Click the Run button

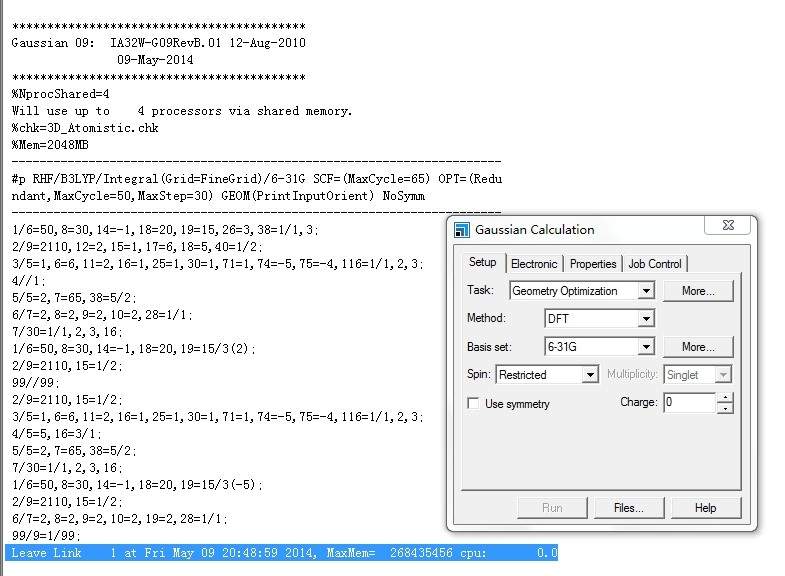(552, 508)
